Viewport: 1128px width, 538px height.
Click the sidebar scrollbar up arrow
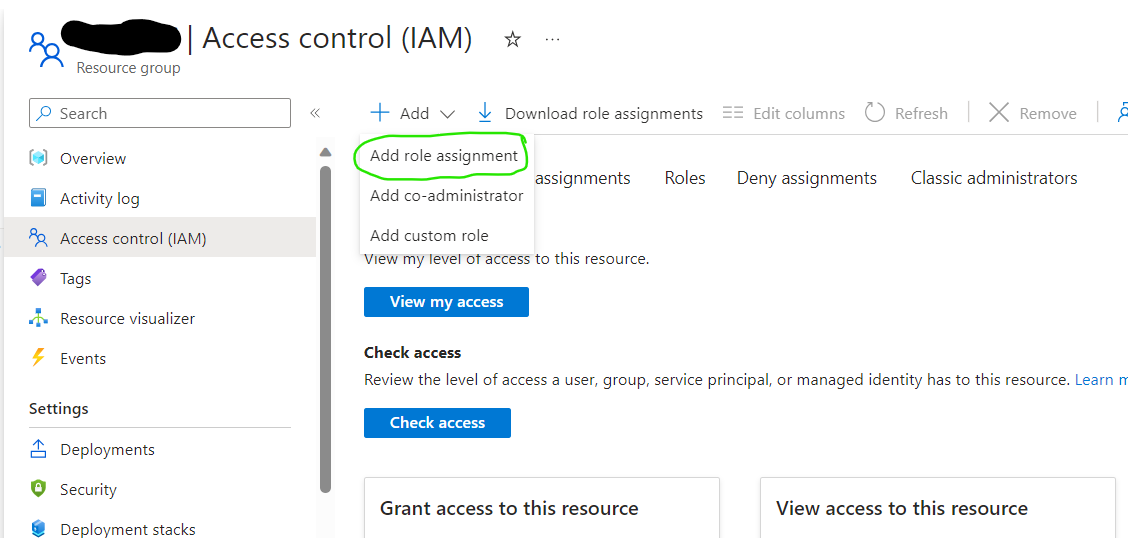point(325,152)
